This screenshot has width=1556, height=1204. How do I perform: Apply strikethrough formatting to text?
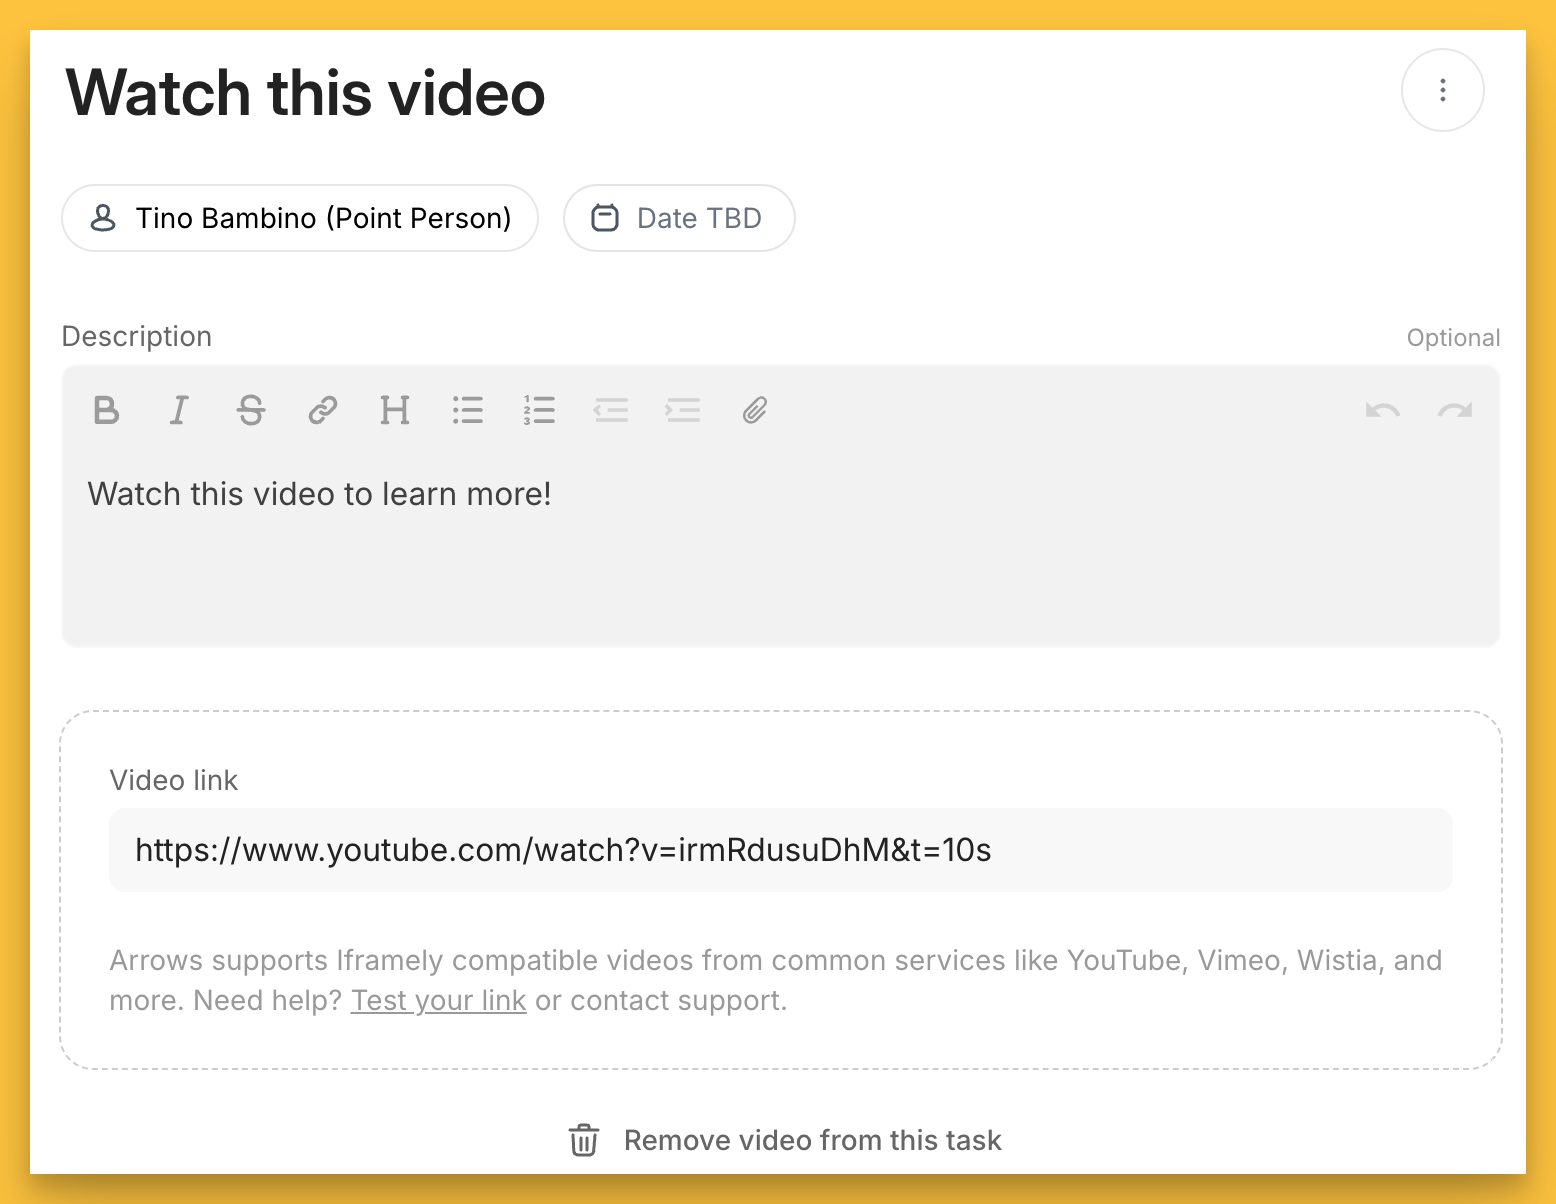point(251,411)
